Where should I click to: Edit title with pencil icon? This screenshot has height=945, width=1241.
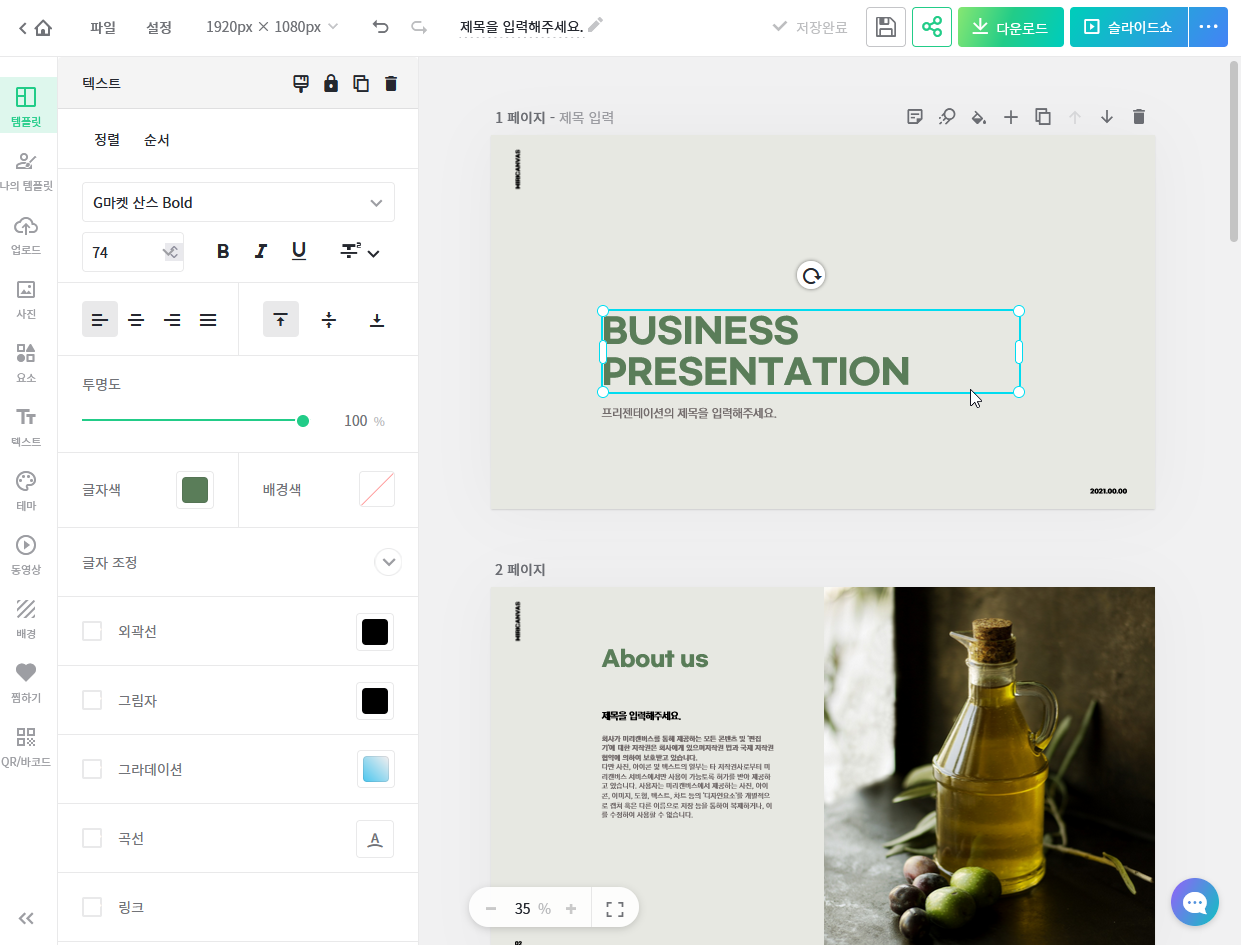pyautogui.click(x=596, y=25)
